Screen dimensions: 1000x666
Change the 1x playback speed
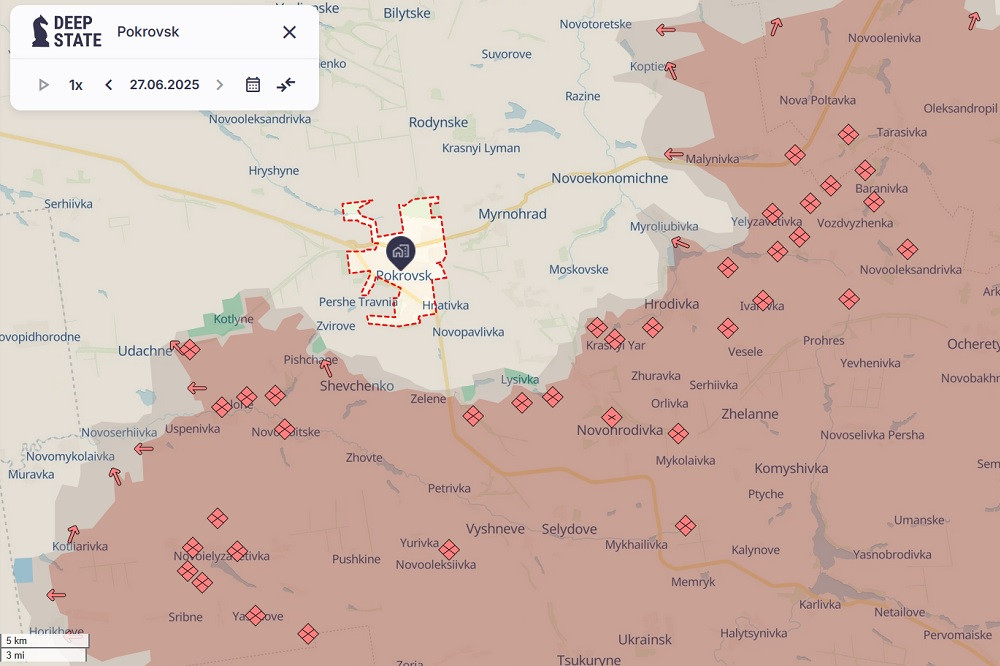click(76, 84)
